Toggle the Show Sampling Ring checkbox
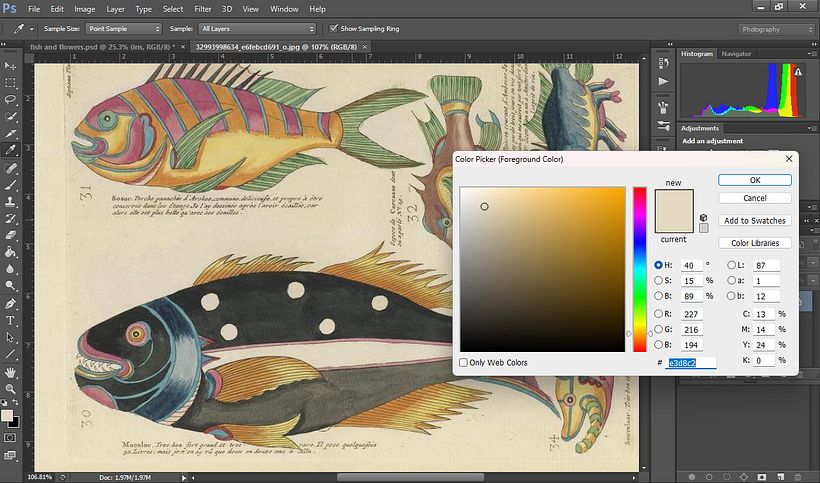The width and height of the screenshot is (820, 483). pos(332,29)
